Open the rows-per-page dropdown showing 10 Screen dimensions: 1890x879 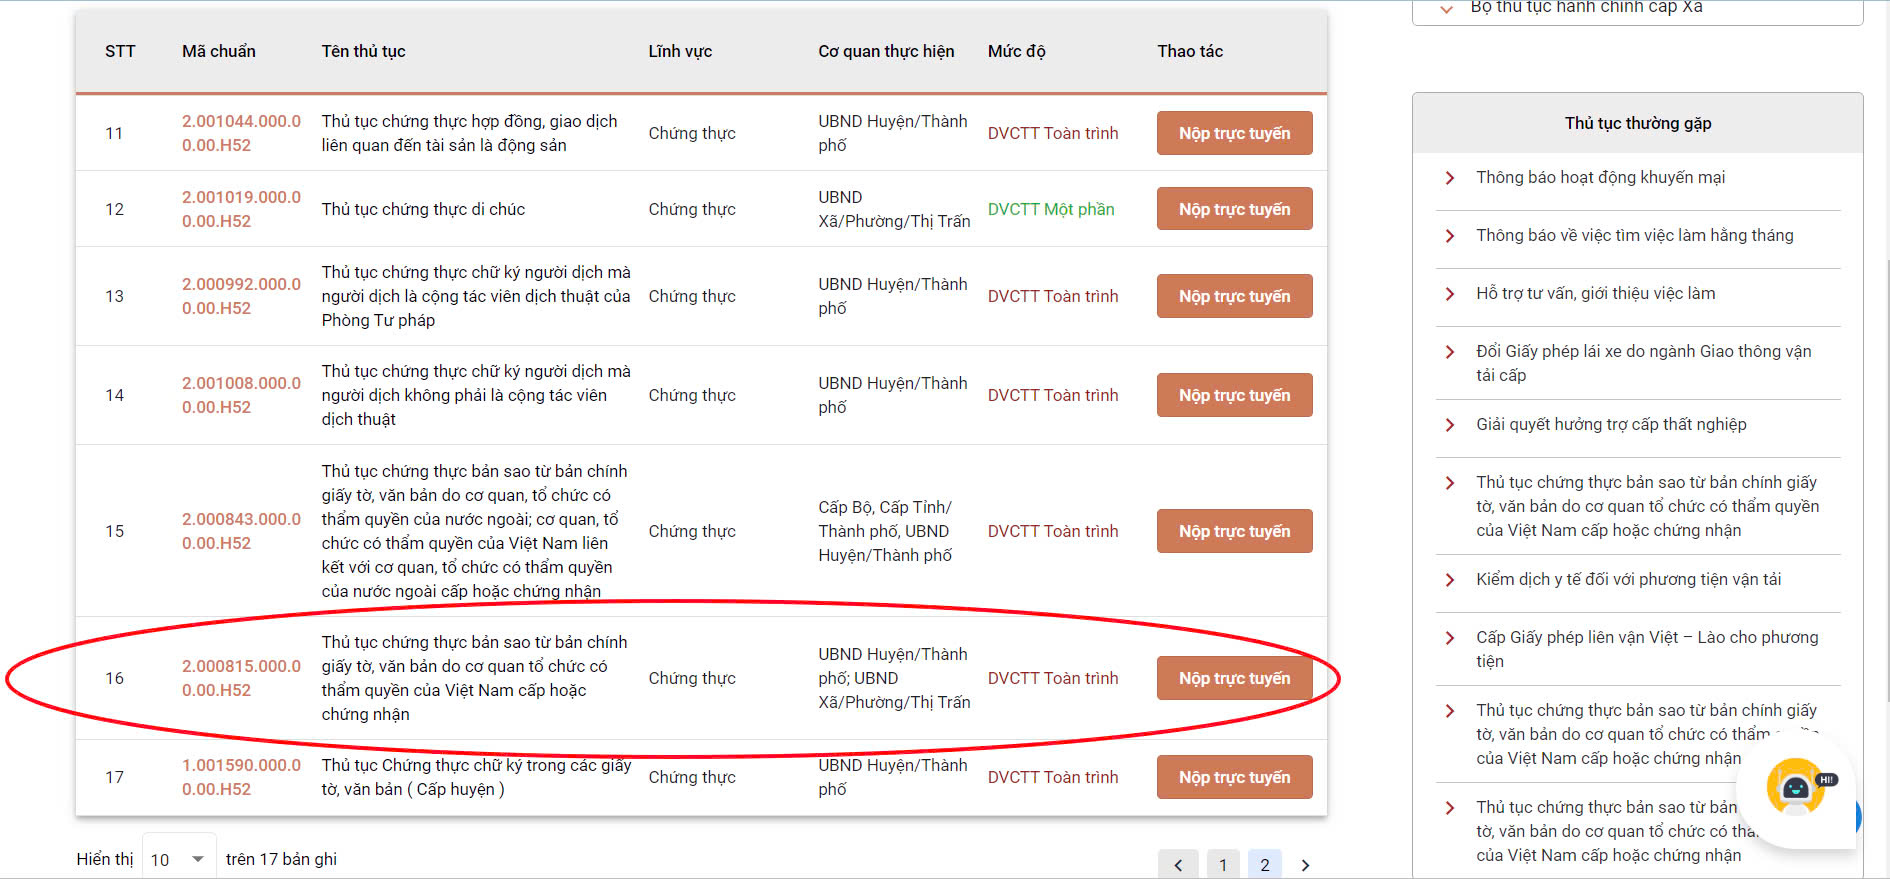pos(179,859)
